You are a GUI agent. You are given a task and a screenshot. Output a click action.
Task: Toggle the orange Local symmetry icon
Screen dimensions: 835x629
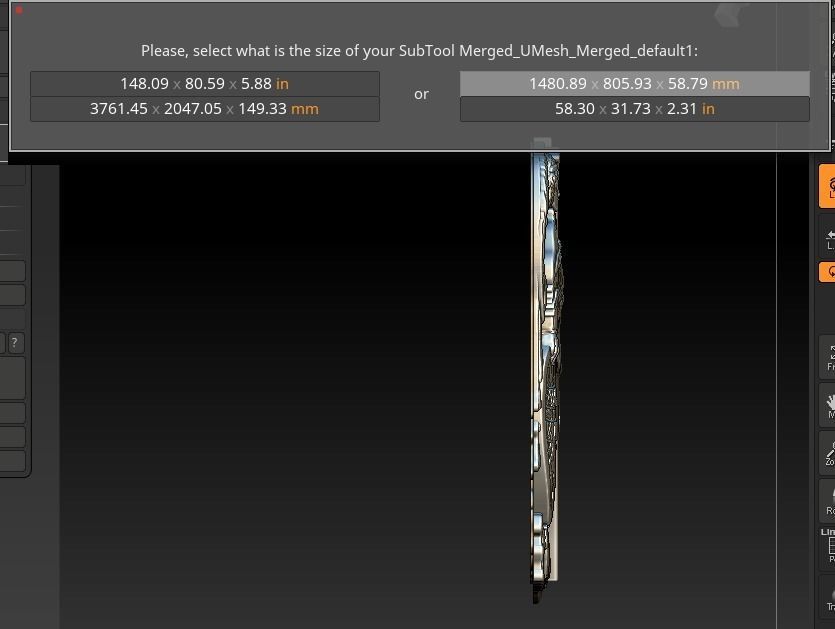pyautogui.click(x=828, y=186)
